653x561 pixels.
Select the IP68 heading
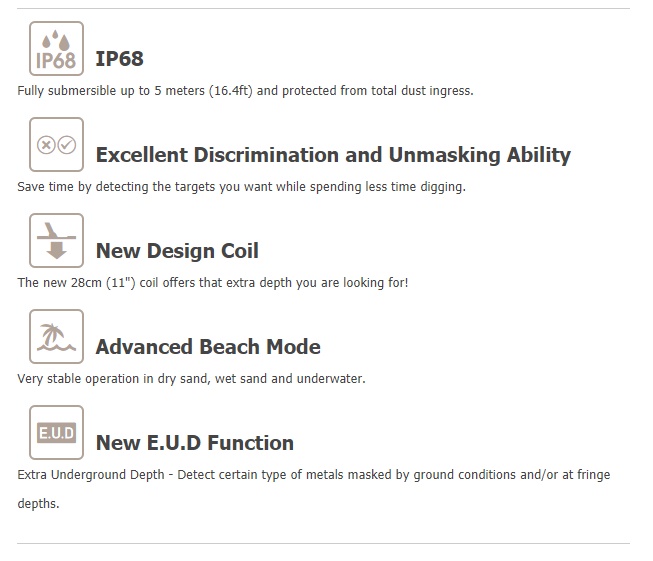[x=120, y=59]
